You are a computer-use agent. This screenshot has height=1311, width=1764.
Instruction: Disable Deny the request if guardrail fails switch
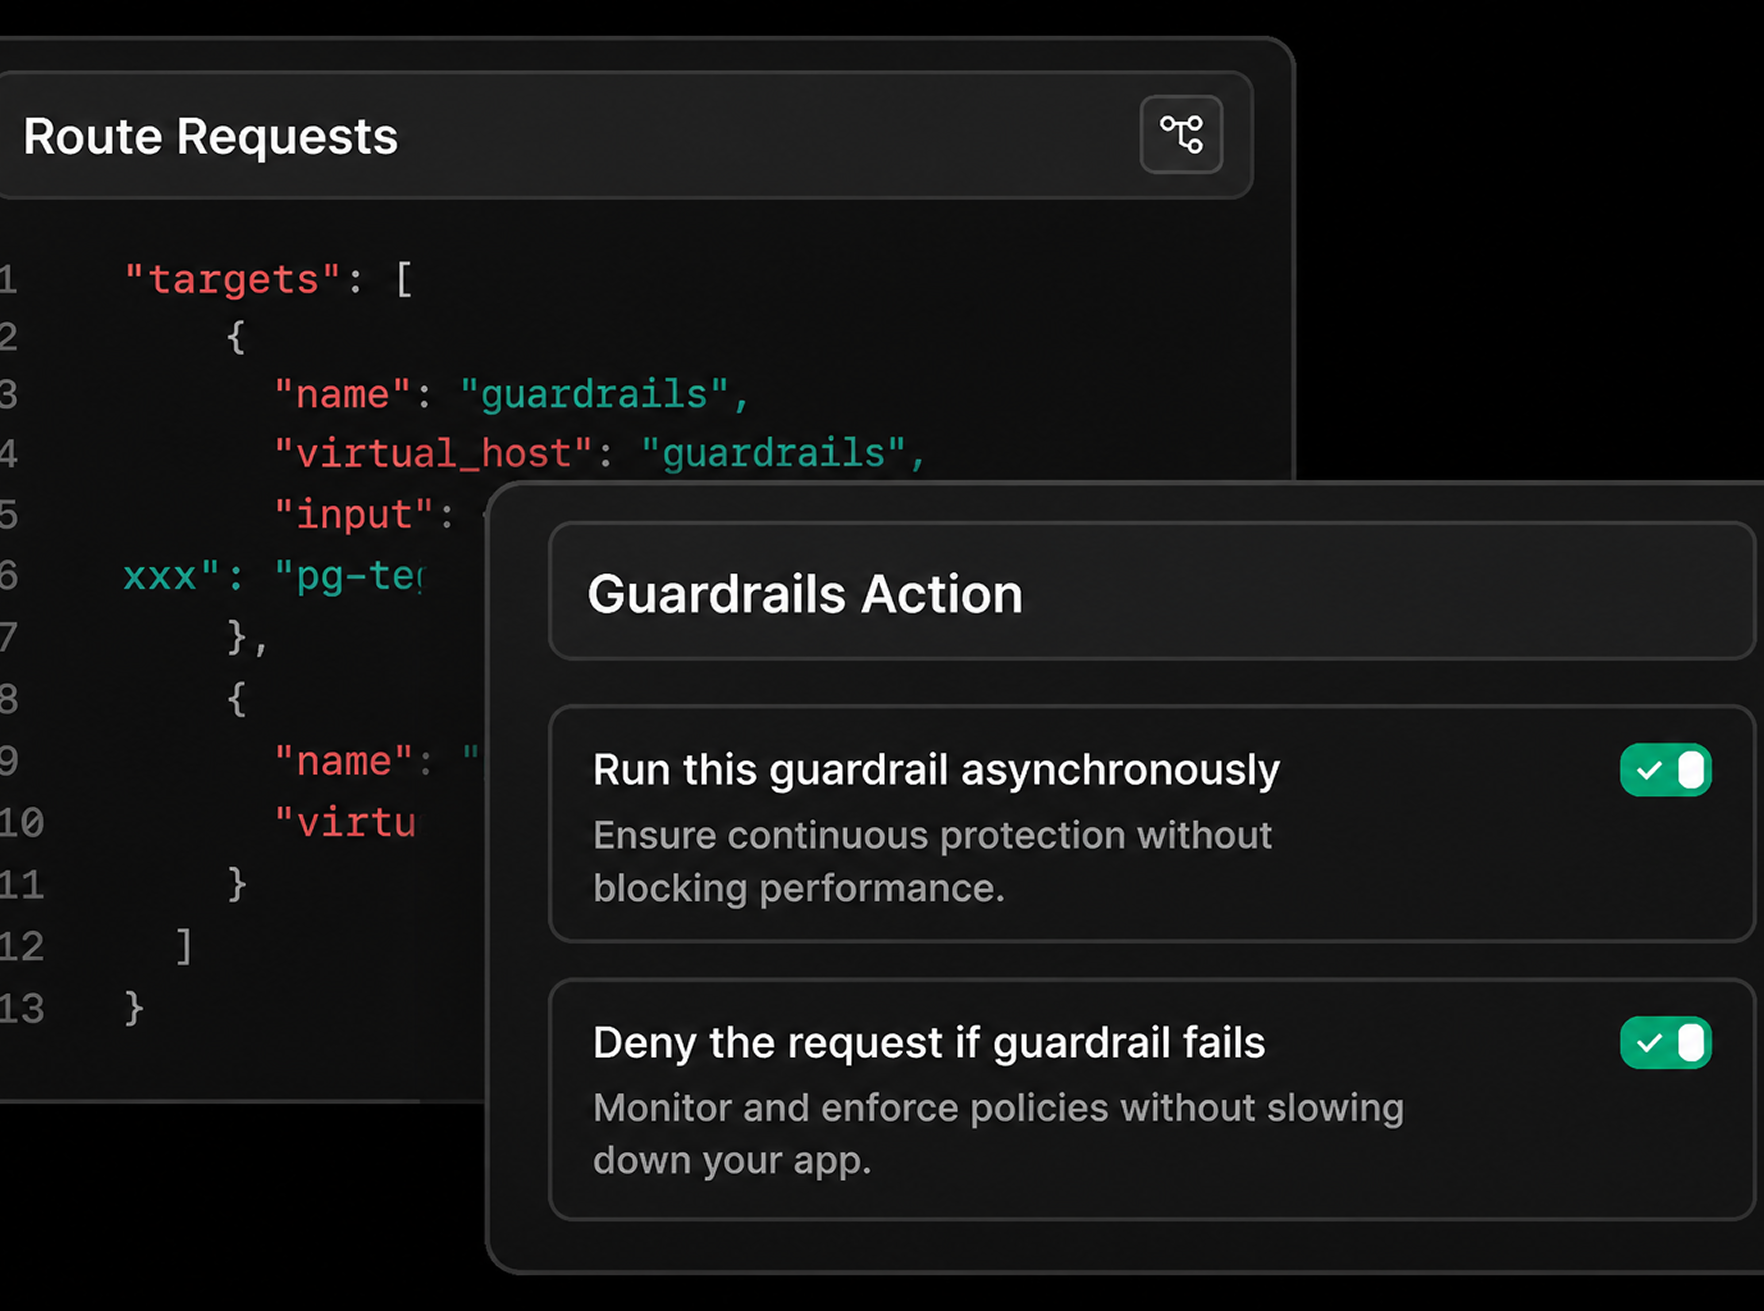1665,1043
